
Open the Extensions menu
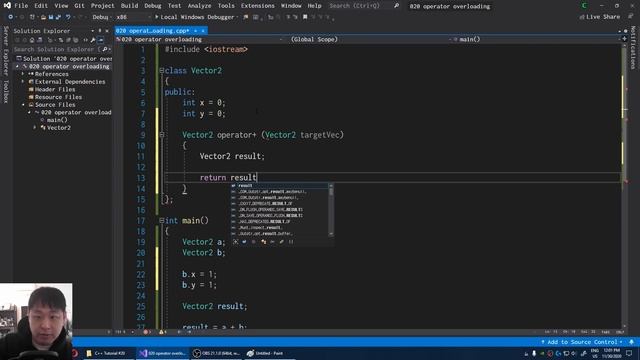(x=258, y=6)
